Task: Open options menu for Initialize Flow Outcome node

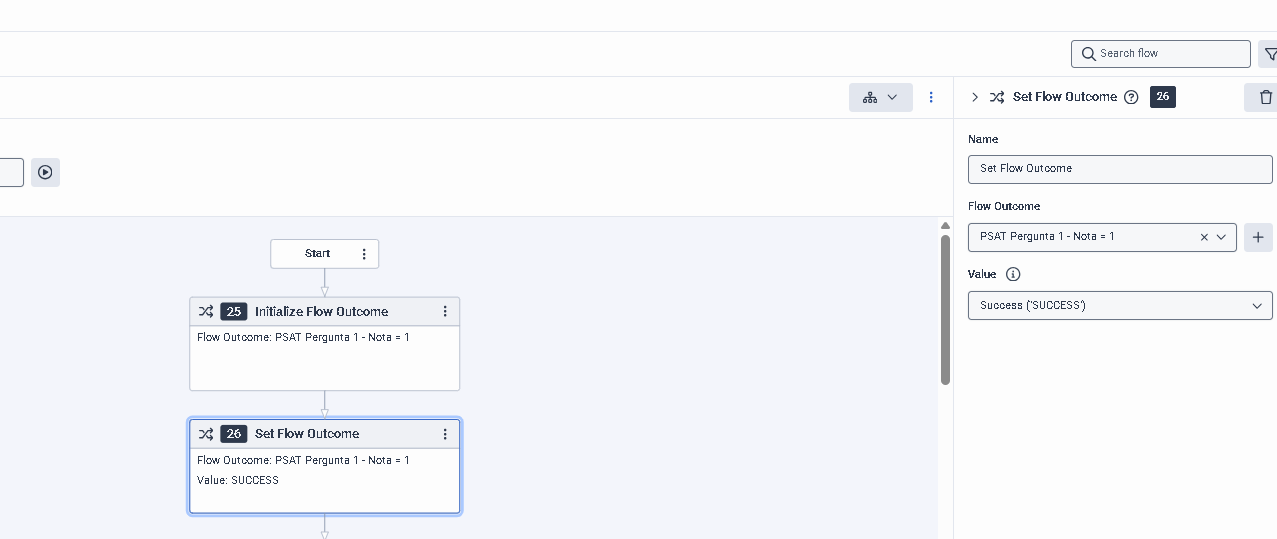Action: click(x=445, y=311)
